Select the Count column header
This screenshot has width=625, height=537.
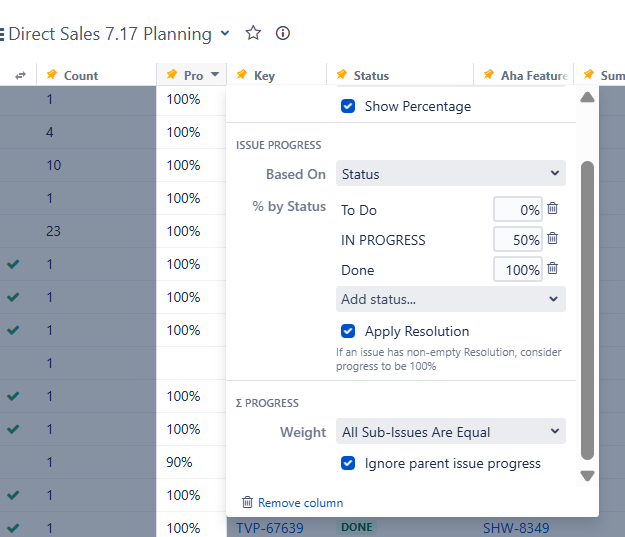pos(96,75)
